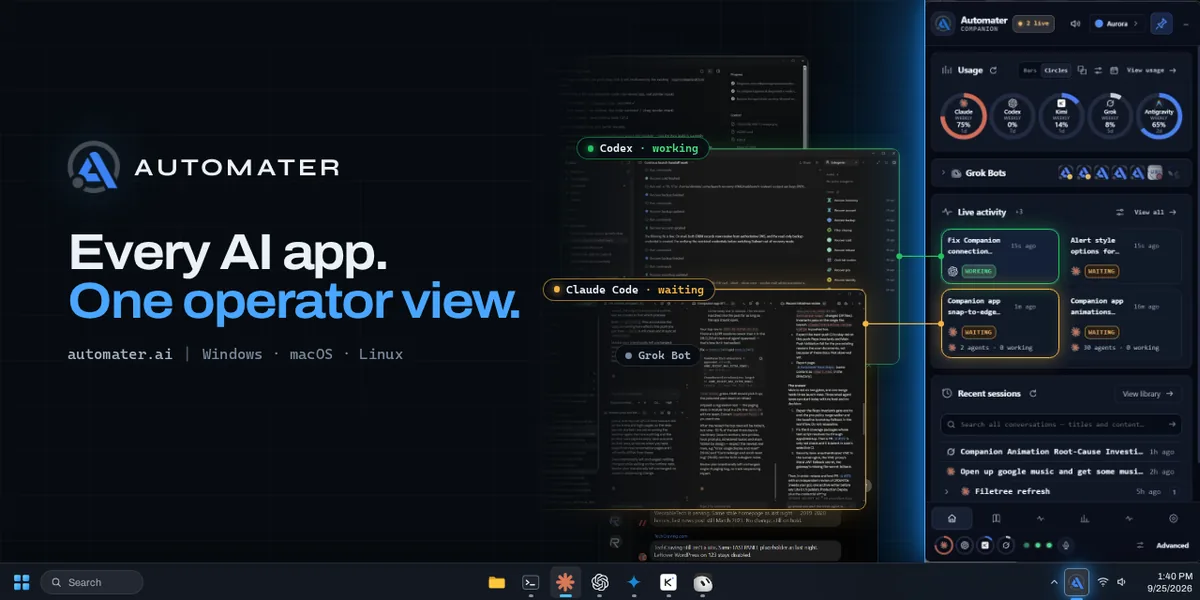Click the Codex working label tag

click(x=644, y=148)
